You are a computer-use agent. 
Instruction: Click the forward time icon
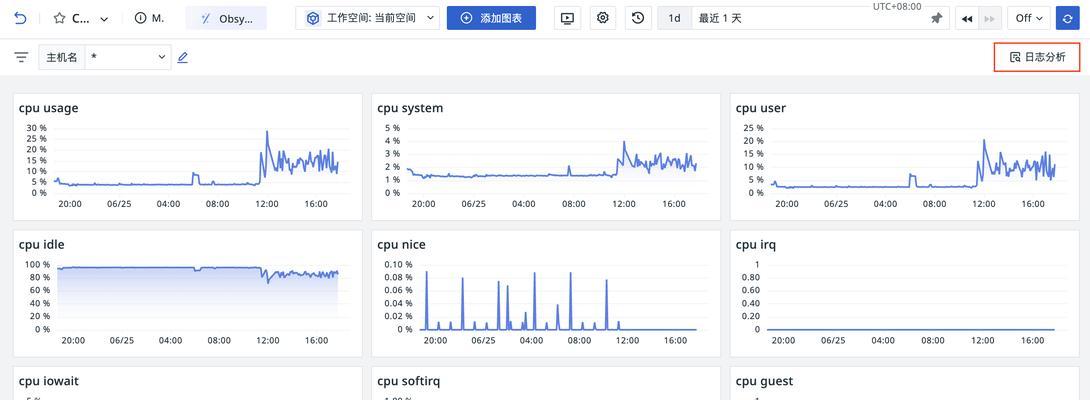click(990, 18)
